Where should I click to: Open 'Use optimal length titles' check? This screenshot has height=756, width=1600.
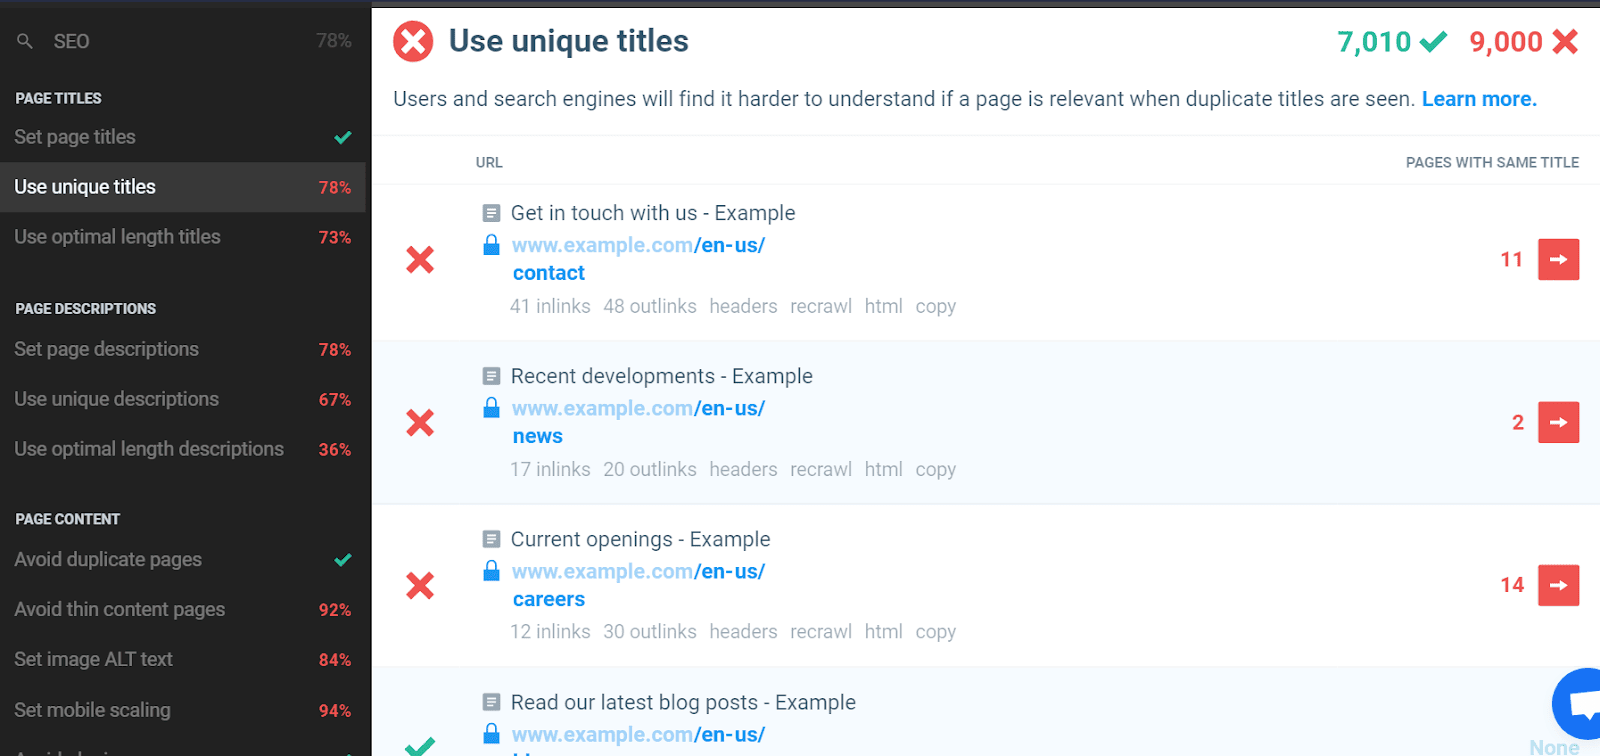point(117,237)
